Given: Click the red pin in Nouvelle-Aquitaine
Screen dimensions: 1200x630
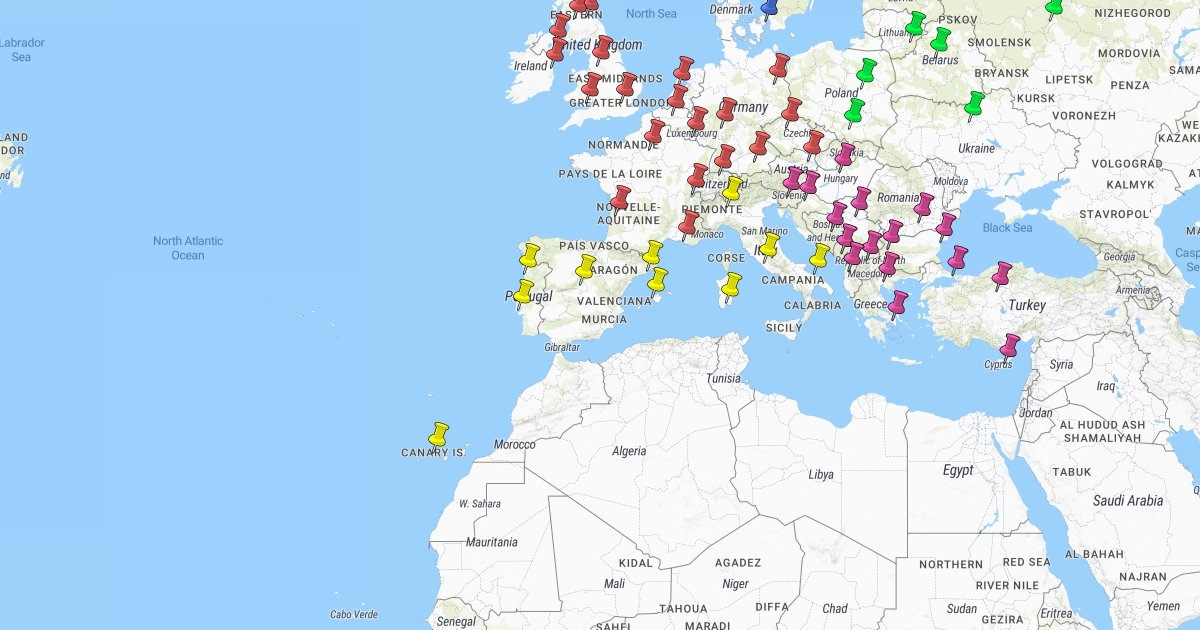Looking at the screenshot, I should pos(621,198).
